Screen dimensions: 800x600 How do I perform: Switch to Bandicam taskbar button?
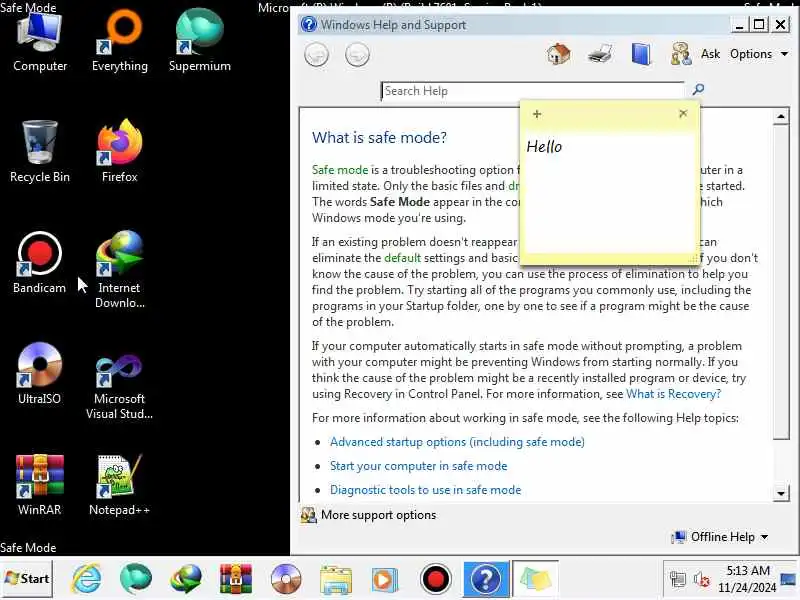click(x=435, y=579)
